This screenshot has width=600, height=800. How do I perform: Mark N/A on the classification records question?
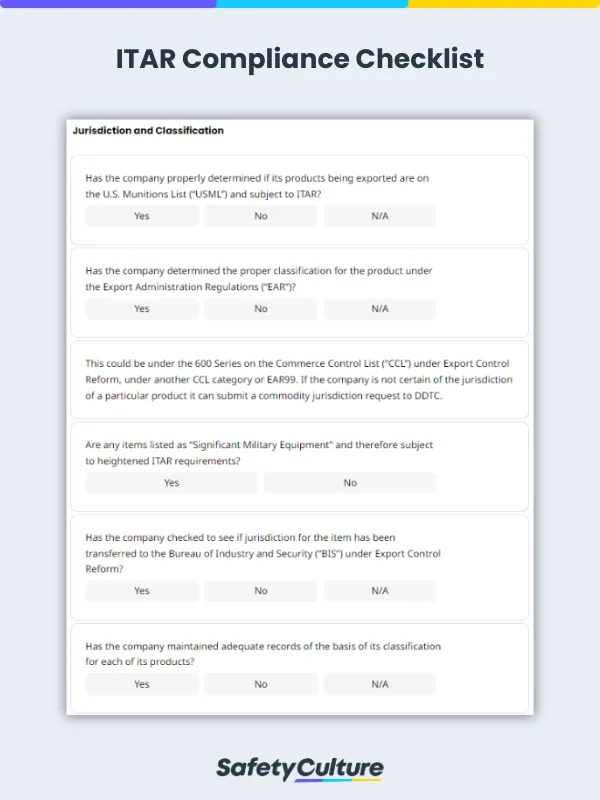379,684
